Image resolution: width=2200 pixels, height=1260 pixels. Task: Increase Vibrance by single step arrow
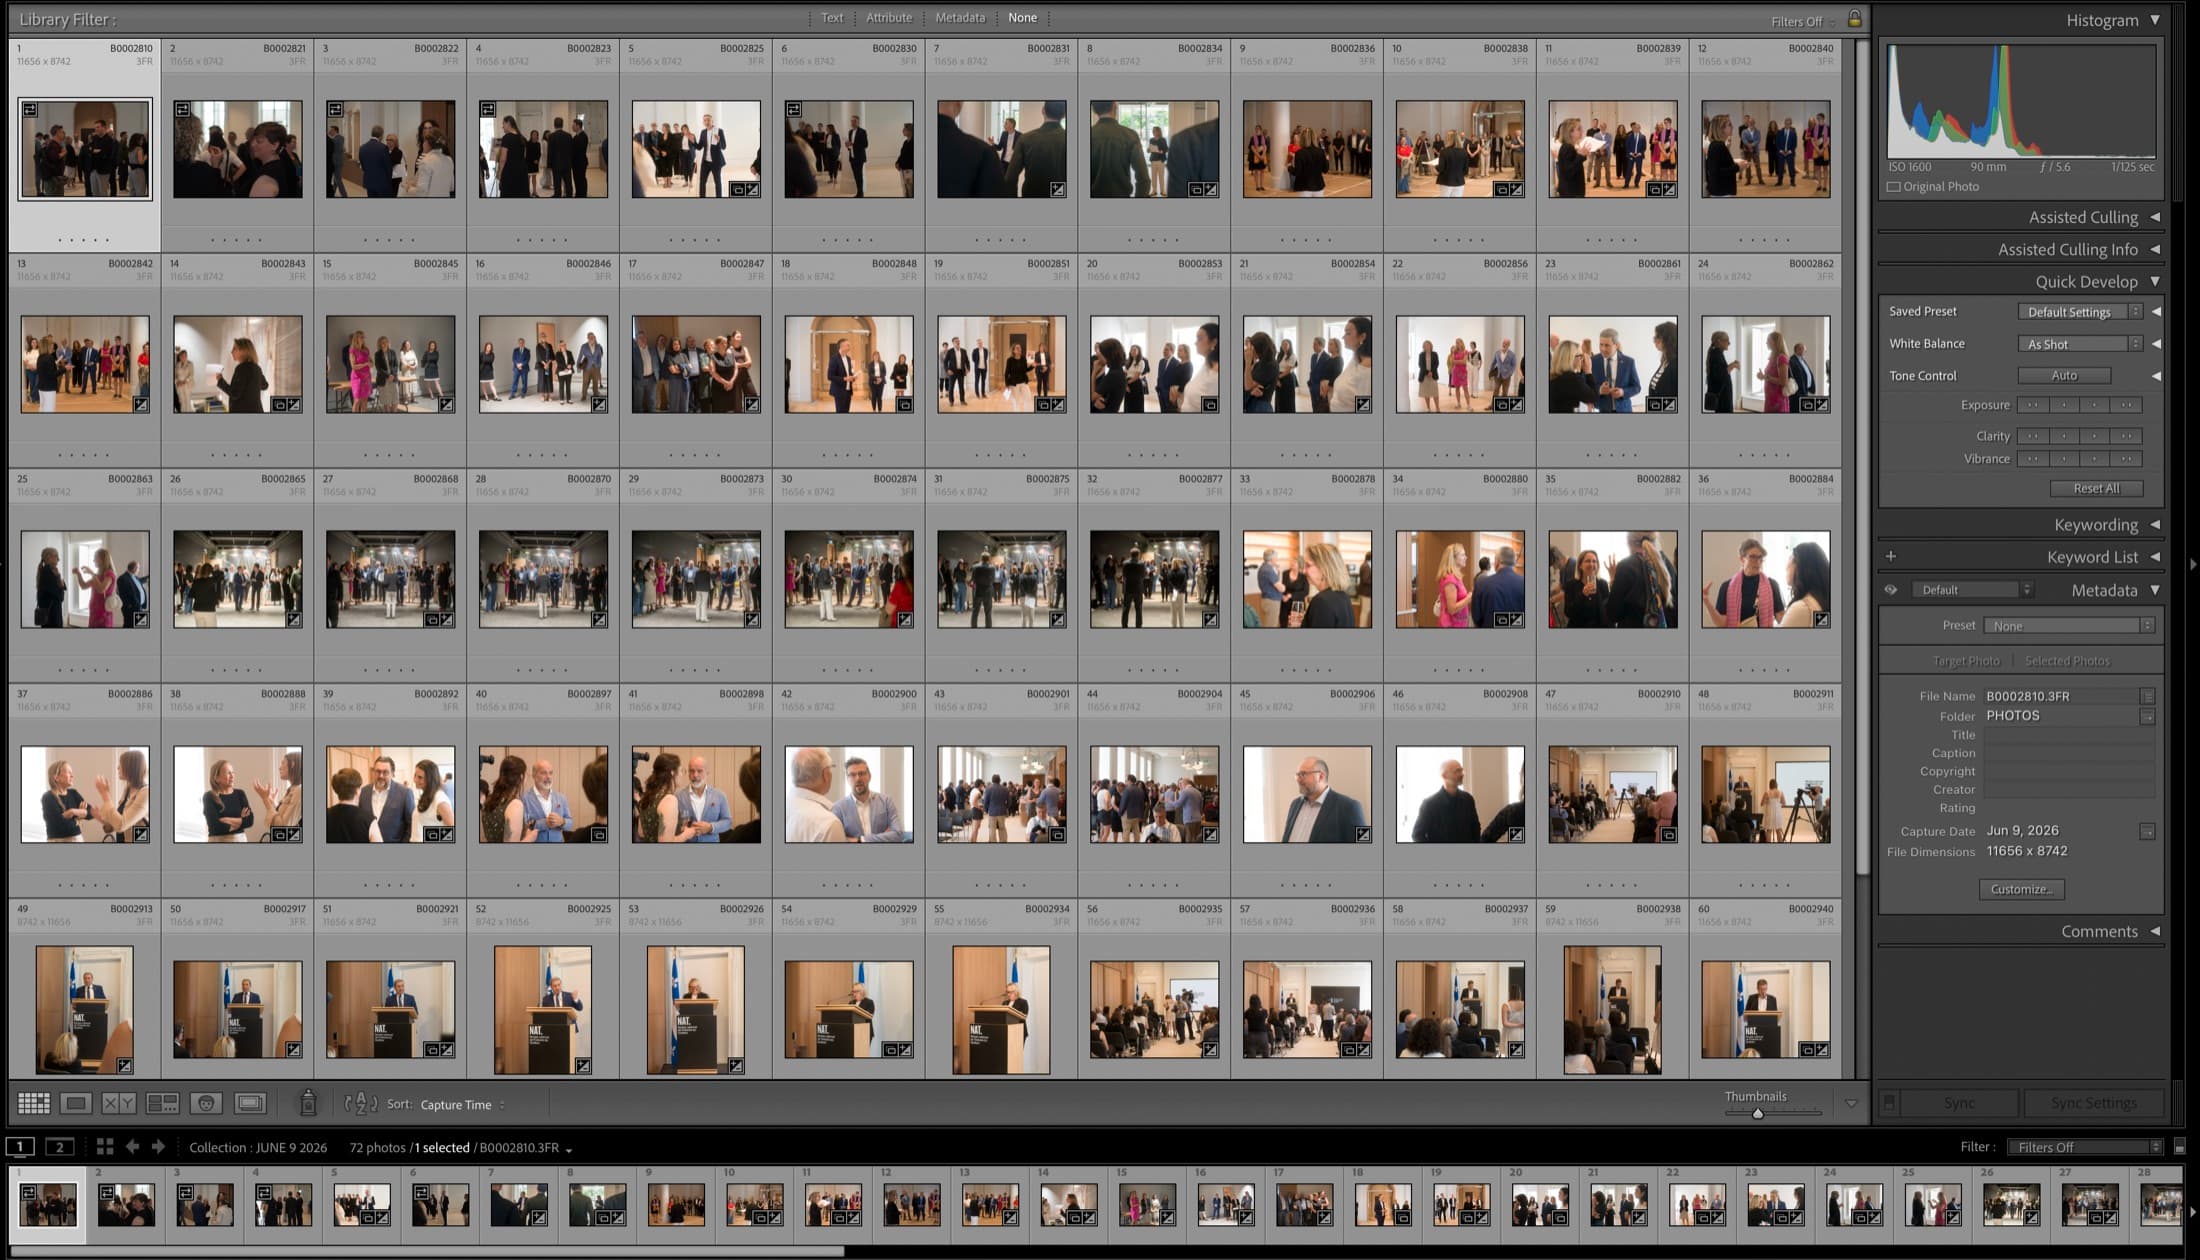point(2095,459)
